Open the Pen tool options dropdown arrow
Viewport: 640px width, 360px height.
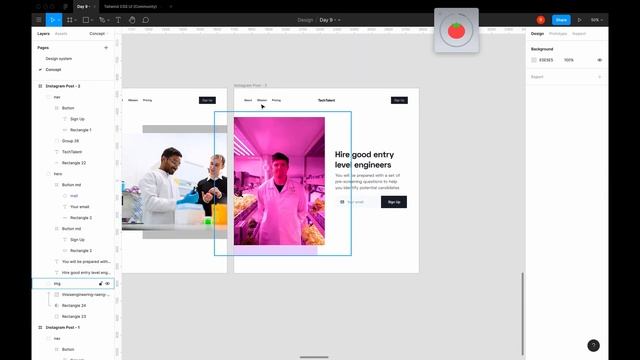[108, 20]
